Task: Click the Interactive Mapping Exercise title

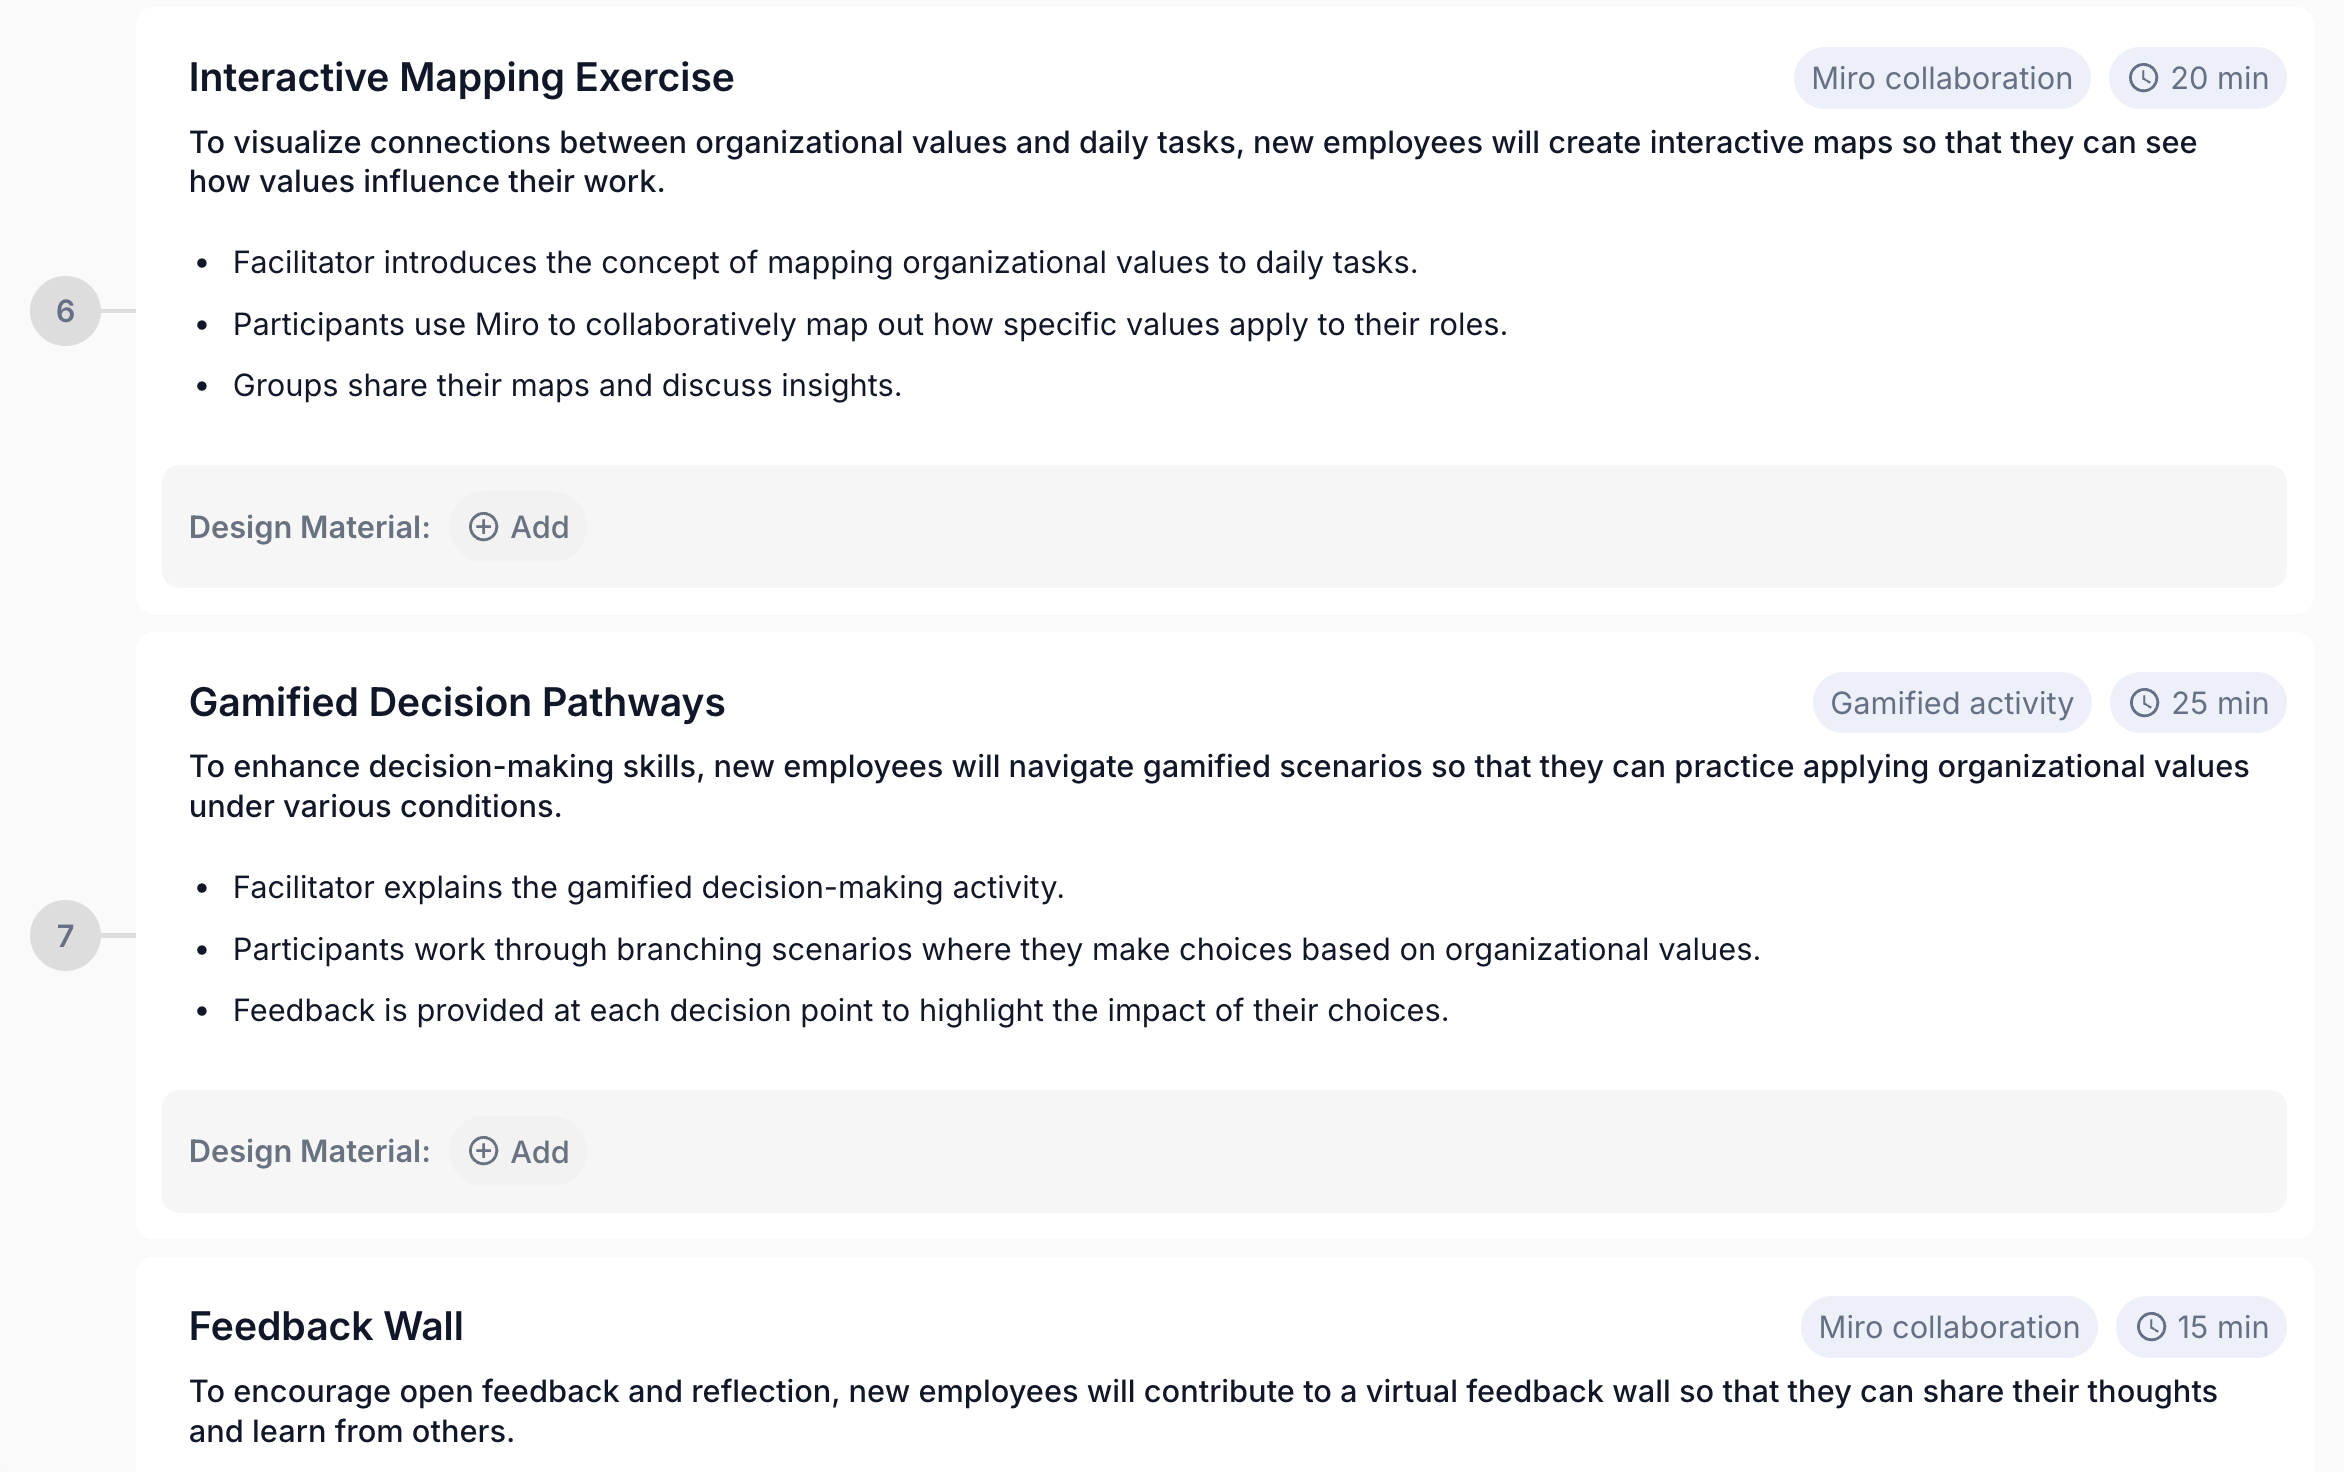Action: pyautogui.click(x=461, y=77)
